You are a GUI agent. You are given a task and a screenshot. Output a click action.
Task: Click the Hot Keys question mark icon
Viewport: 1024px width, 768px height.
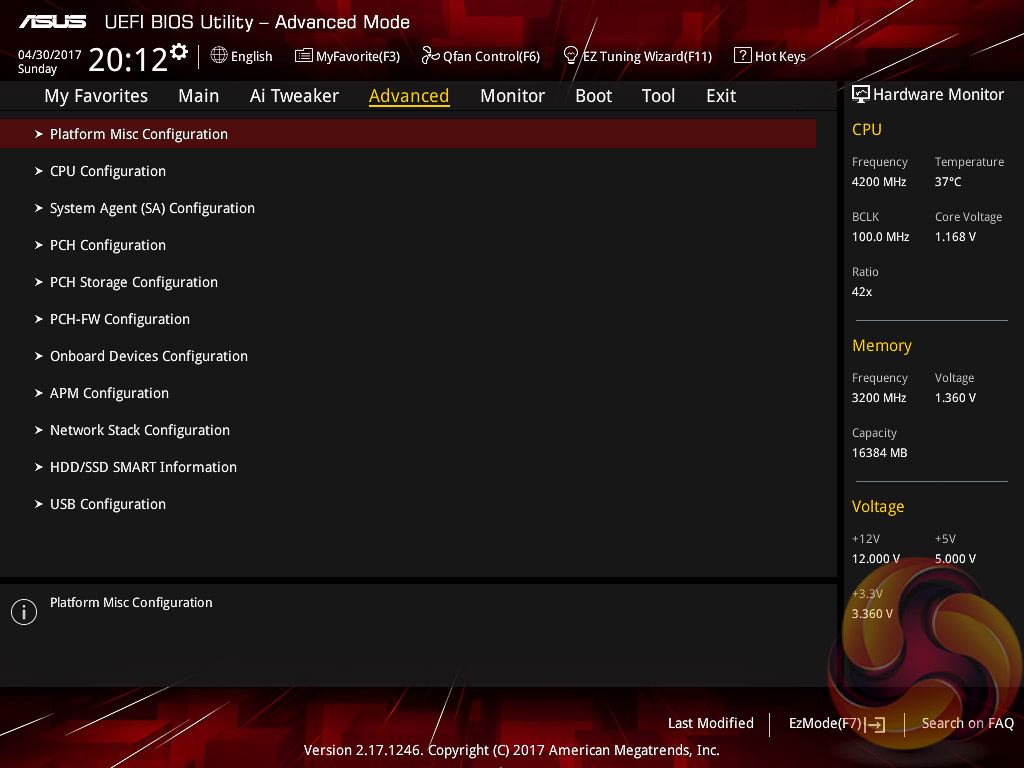[743, 56]
